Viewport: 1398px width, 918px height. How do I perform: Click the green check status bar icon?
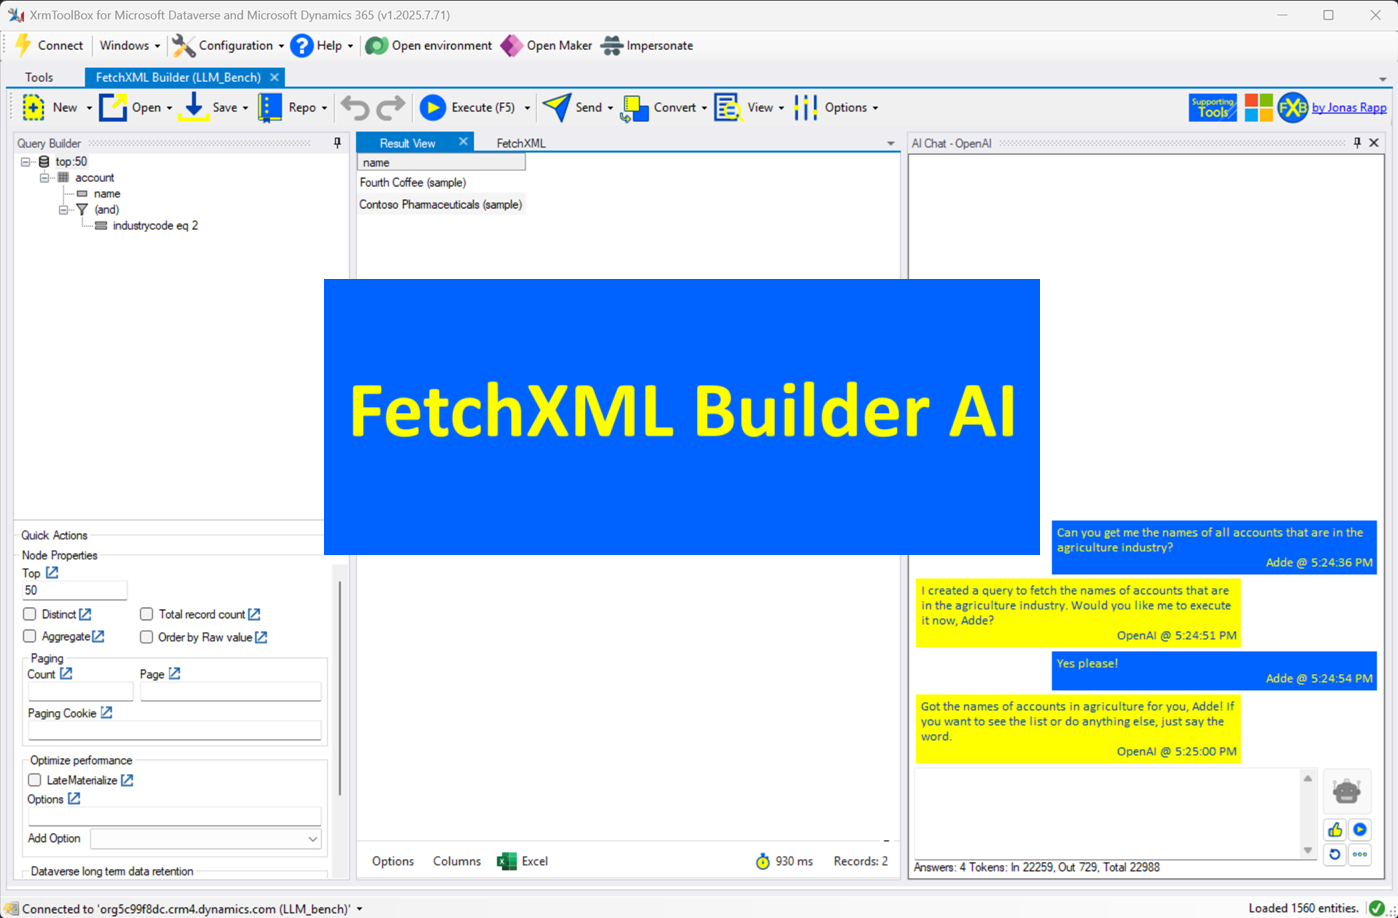(x=1377, y=908)
